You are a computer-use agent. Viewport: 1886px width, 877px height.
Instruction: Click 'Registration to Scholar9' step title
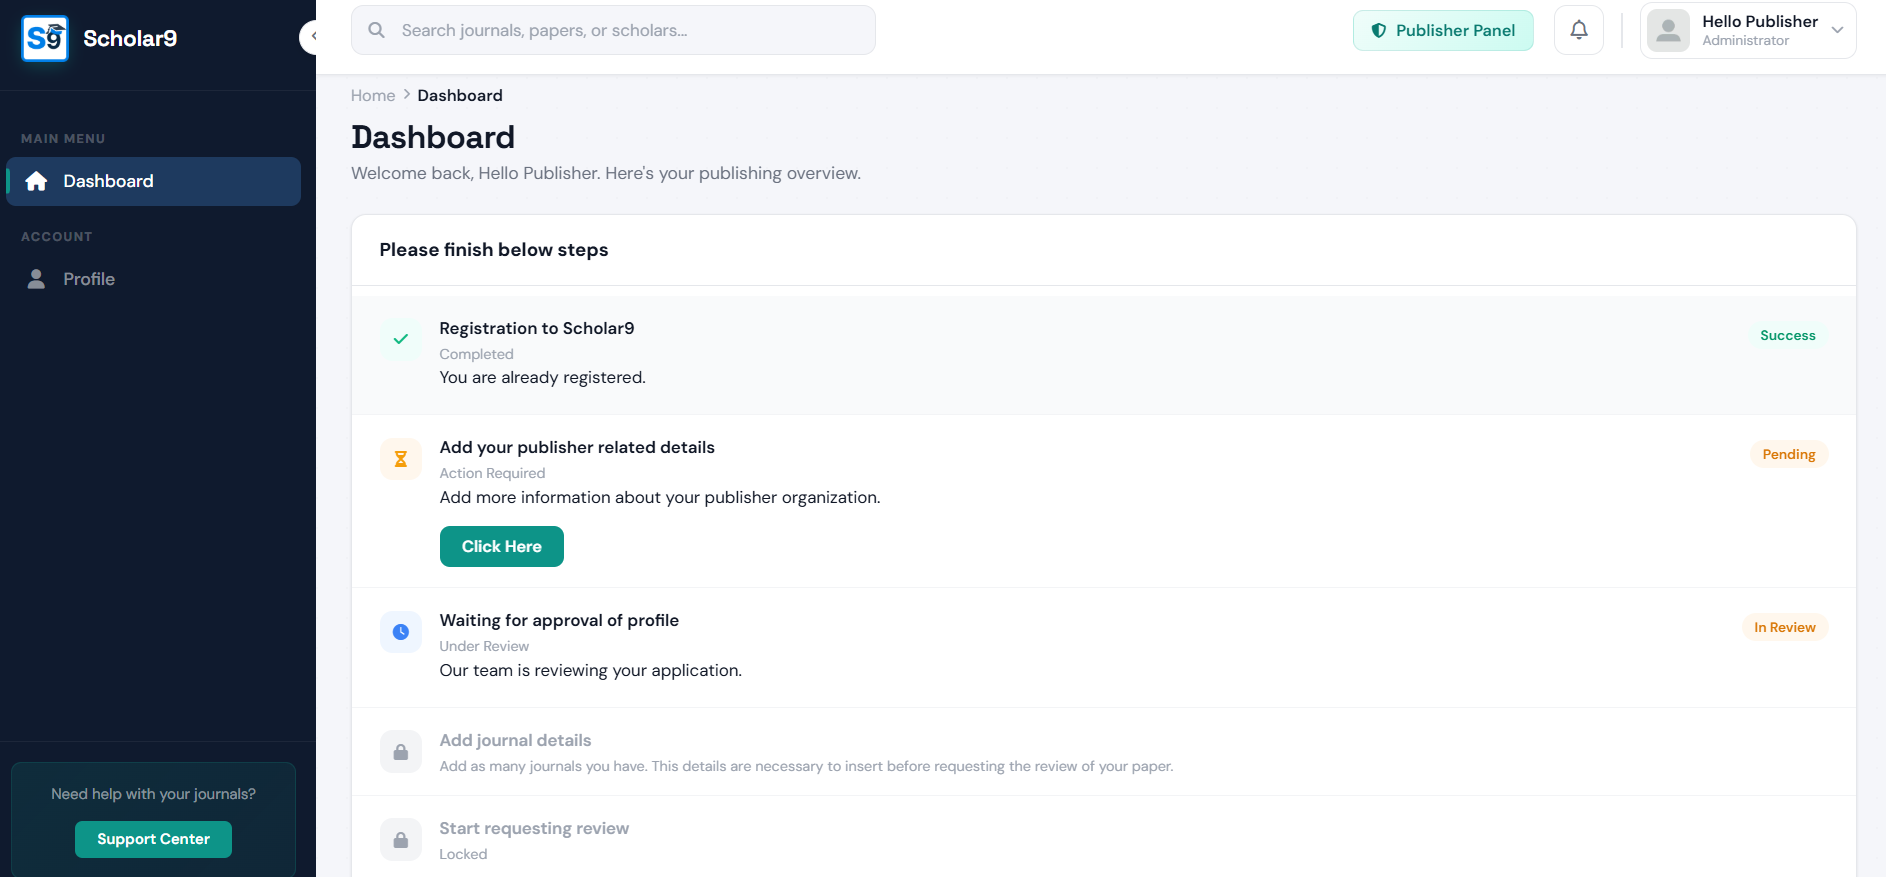point(537,328)
